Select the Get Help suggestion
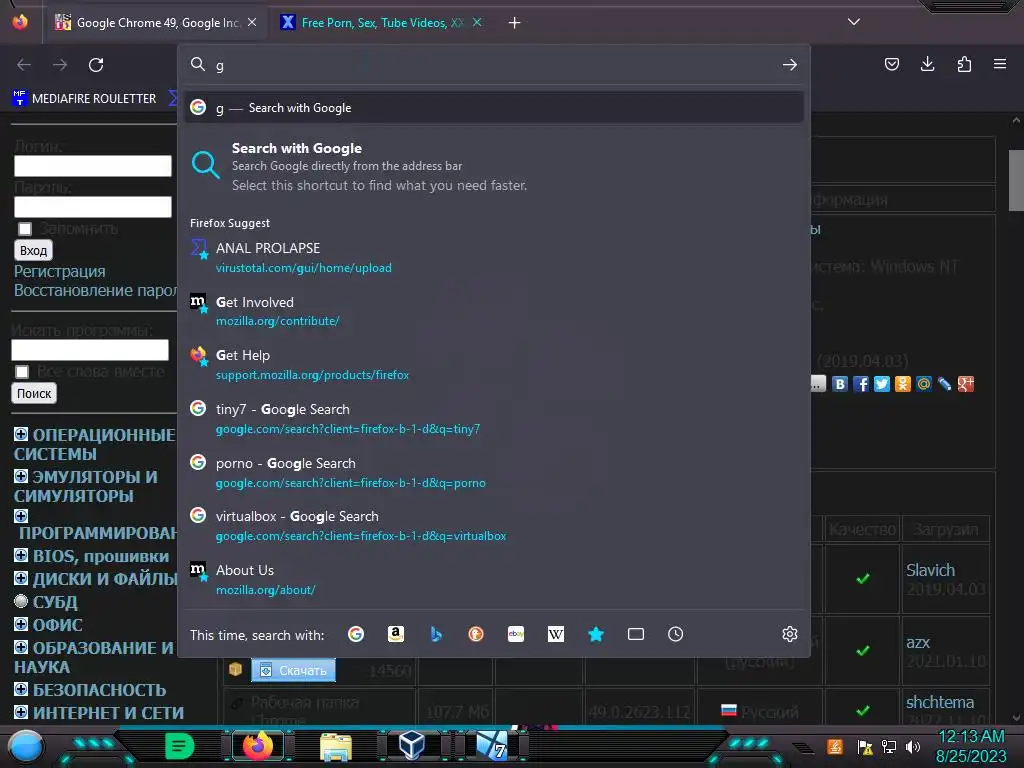Screen dimensions: 1024x768 pyautogui.click(x=494, y=365)
